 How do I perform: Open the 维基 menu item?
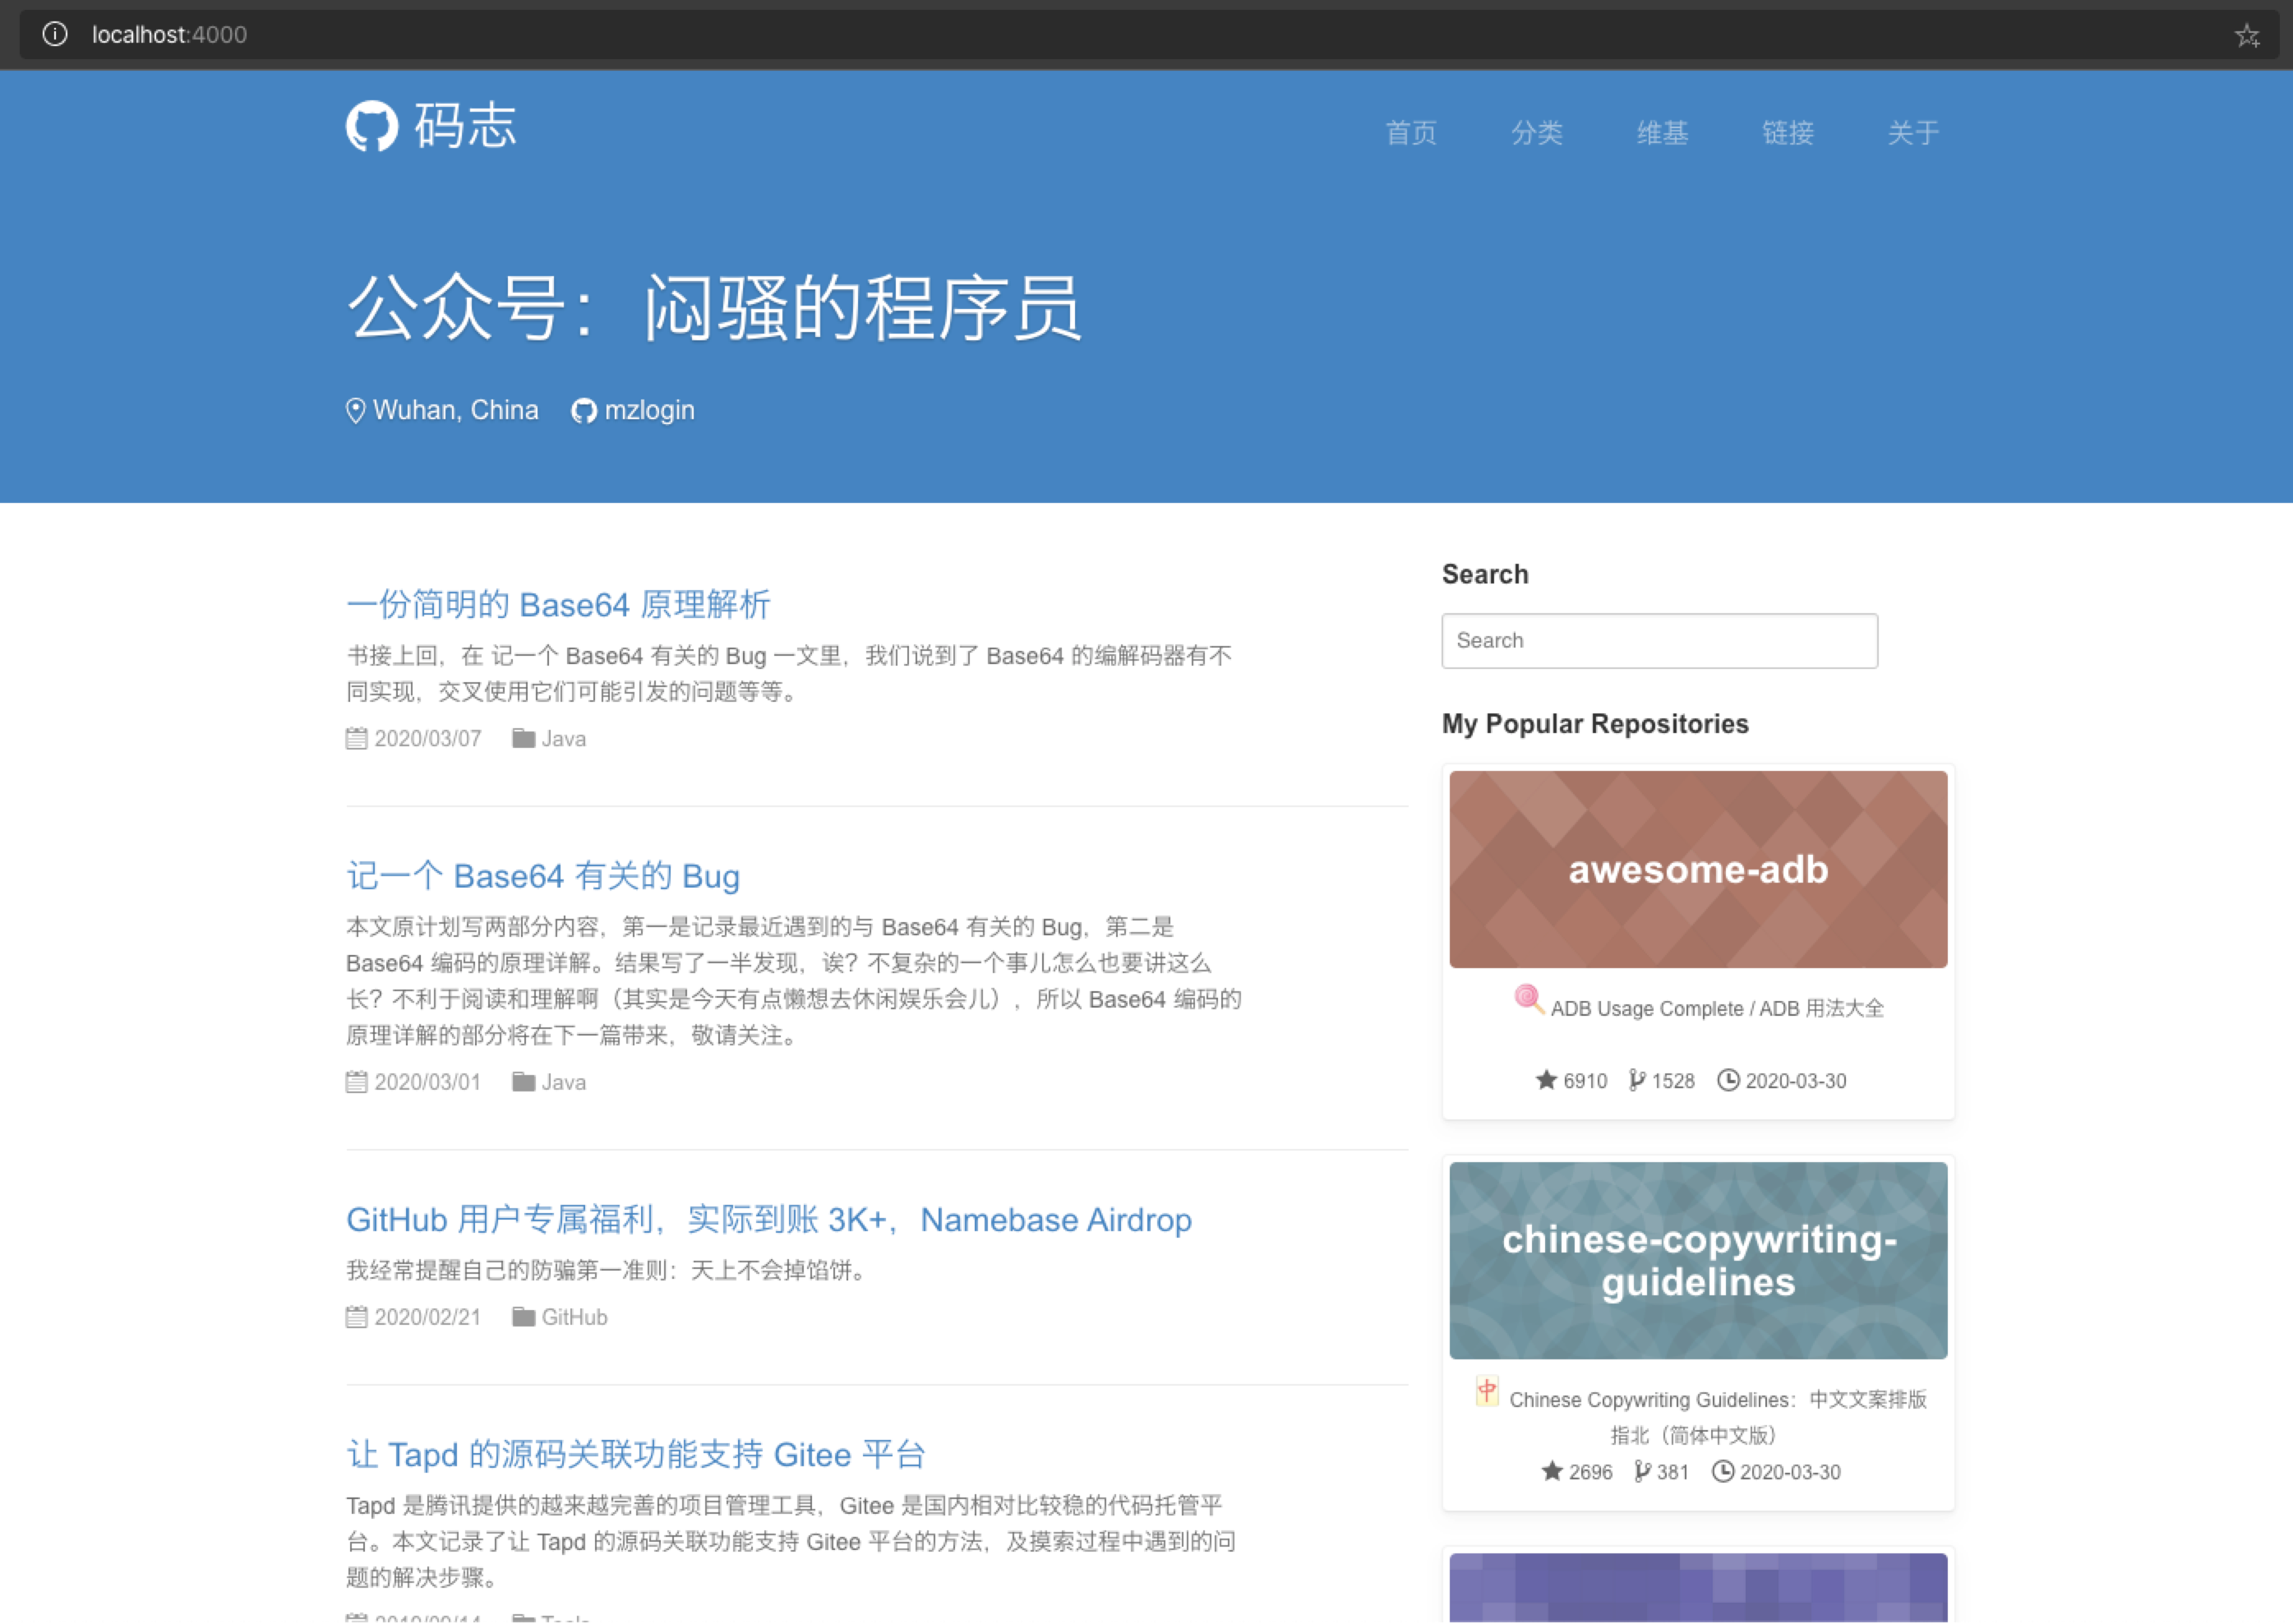point(1662,133)
